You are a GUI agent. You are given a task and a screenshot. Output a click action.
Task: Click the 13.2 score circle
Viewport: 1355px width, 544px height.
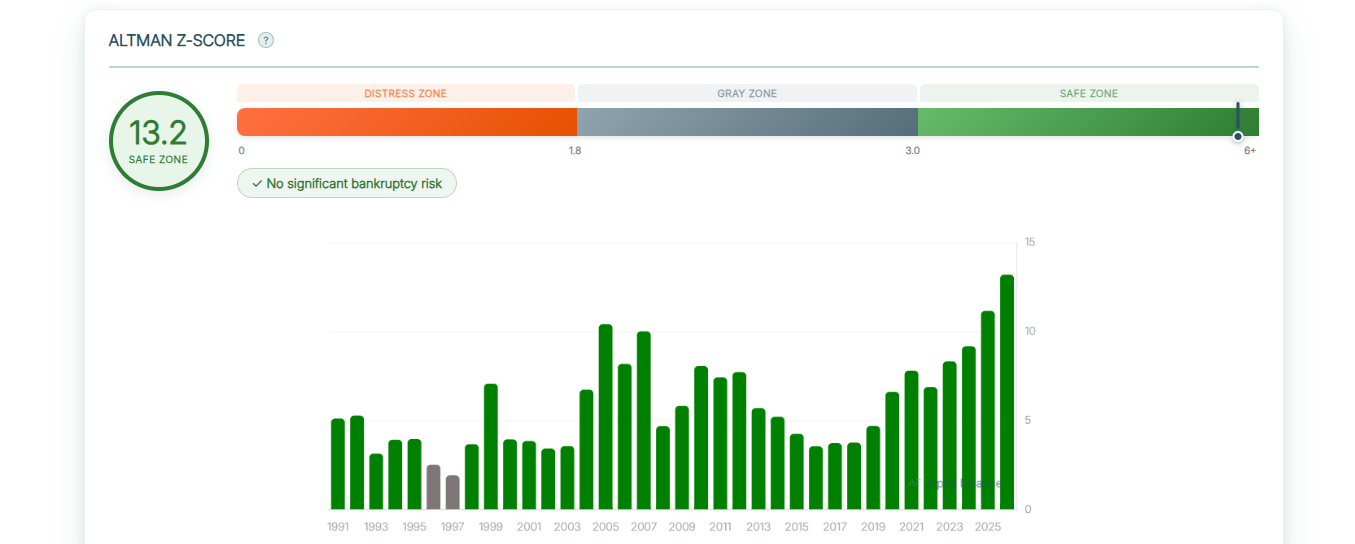pyautogui.click(x=158, y=140)
